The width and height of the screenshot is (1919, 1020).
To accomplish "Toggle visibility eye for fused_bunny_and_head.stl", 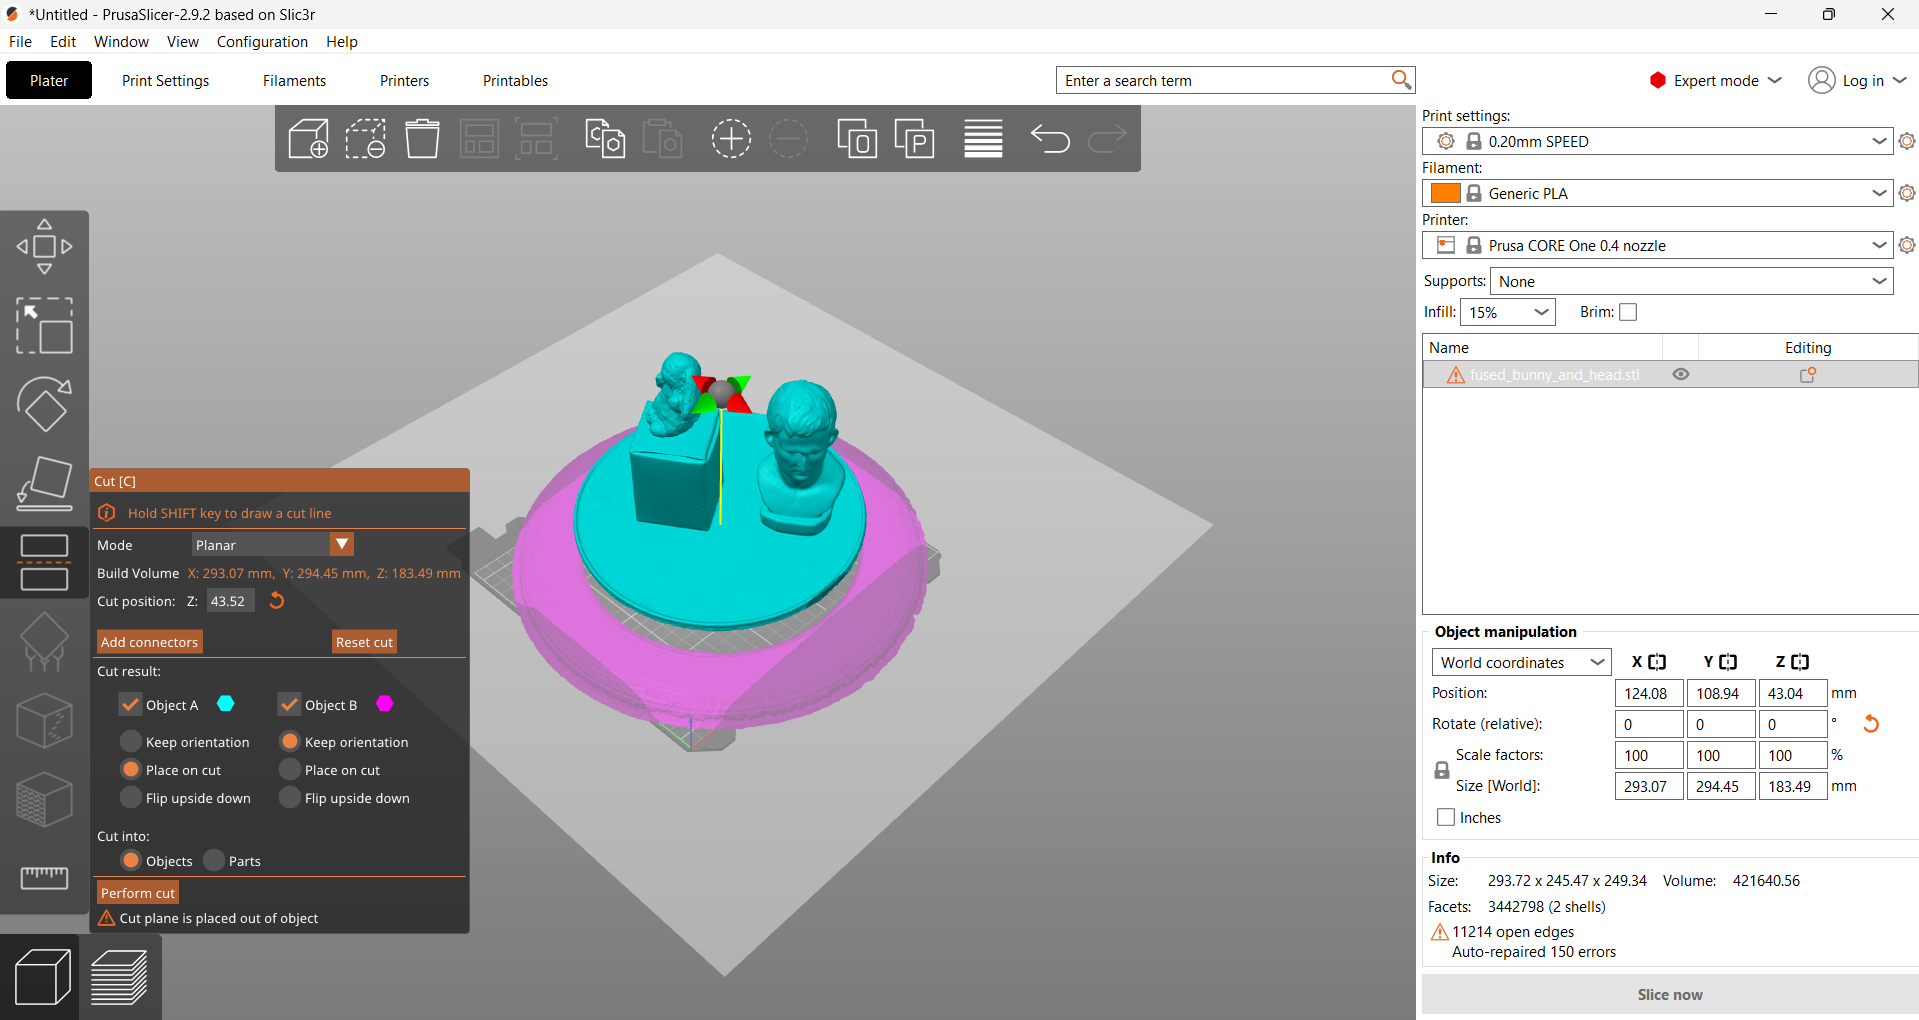I will click(x=1681, y=374).
